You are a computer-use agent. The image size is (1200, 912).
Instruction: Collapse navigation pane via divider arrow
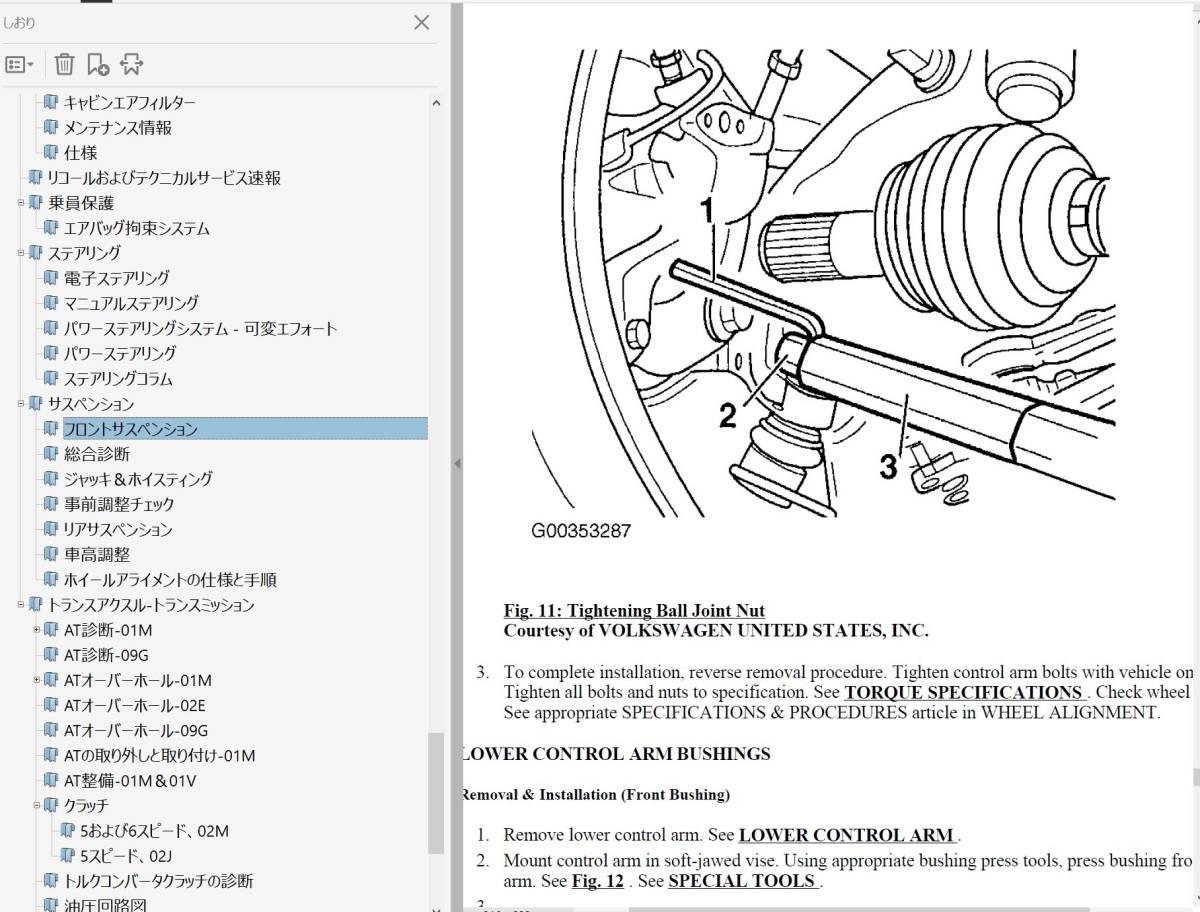click(x=456, y=464)
